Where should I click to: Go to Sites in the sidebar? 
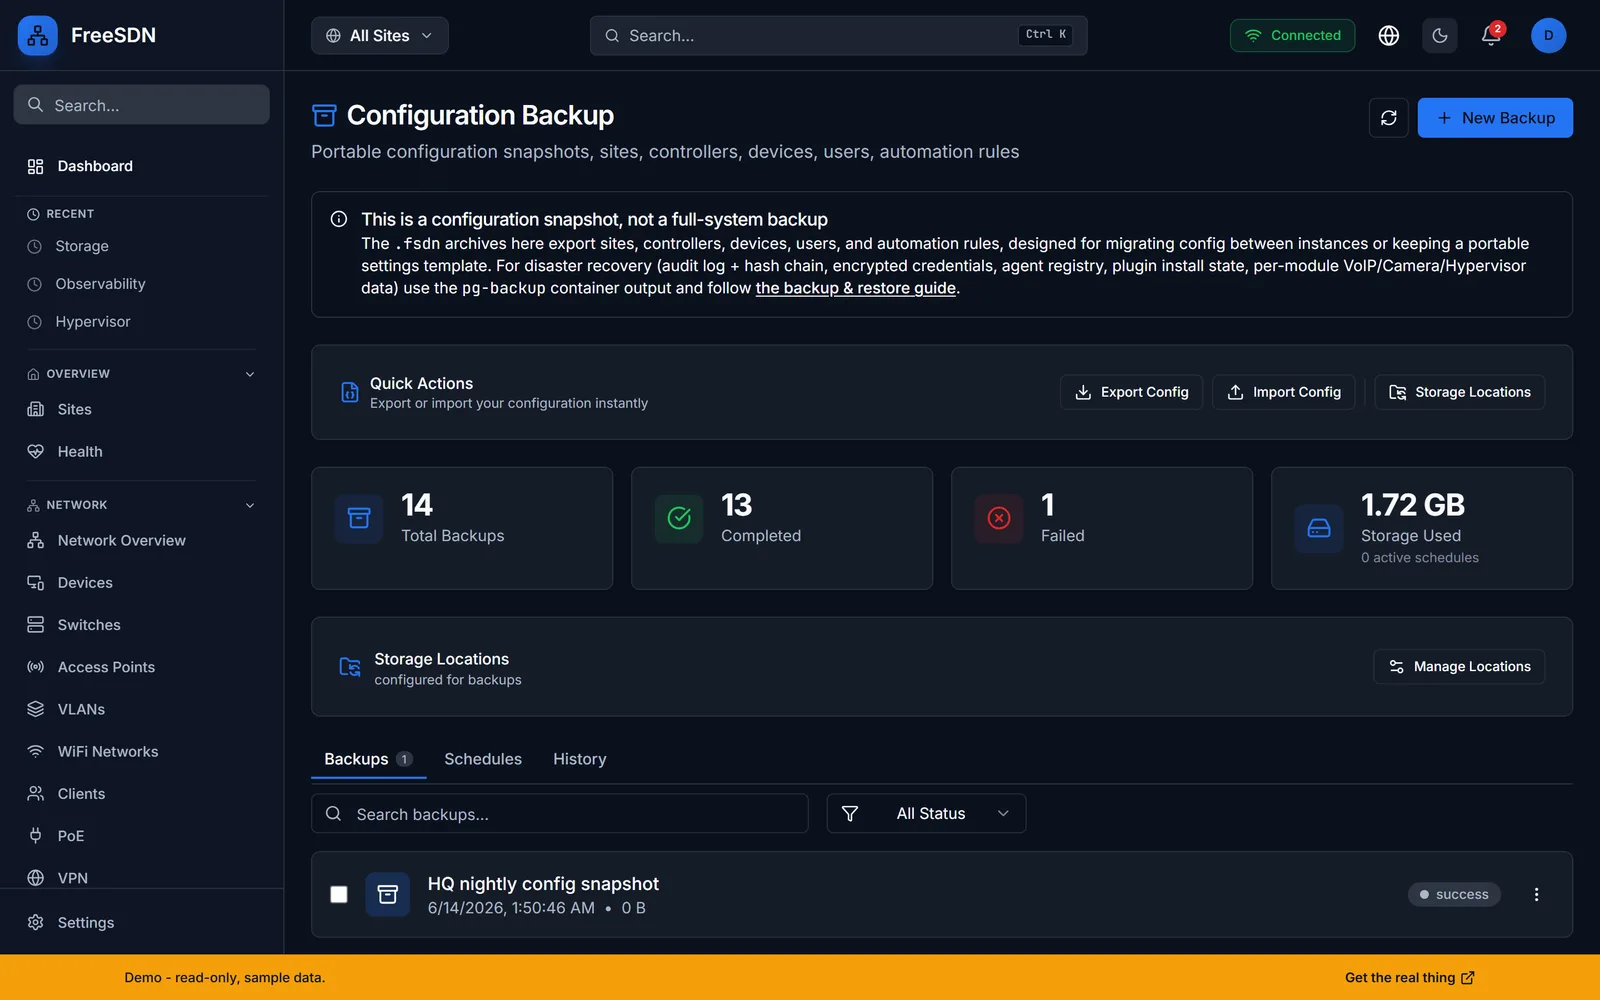tap(141, 409)
